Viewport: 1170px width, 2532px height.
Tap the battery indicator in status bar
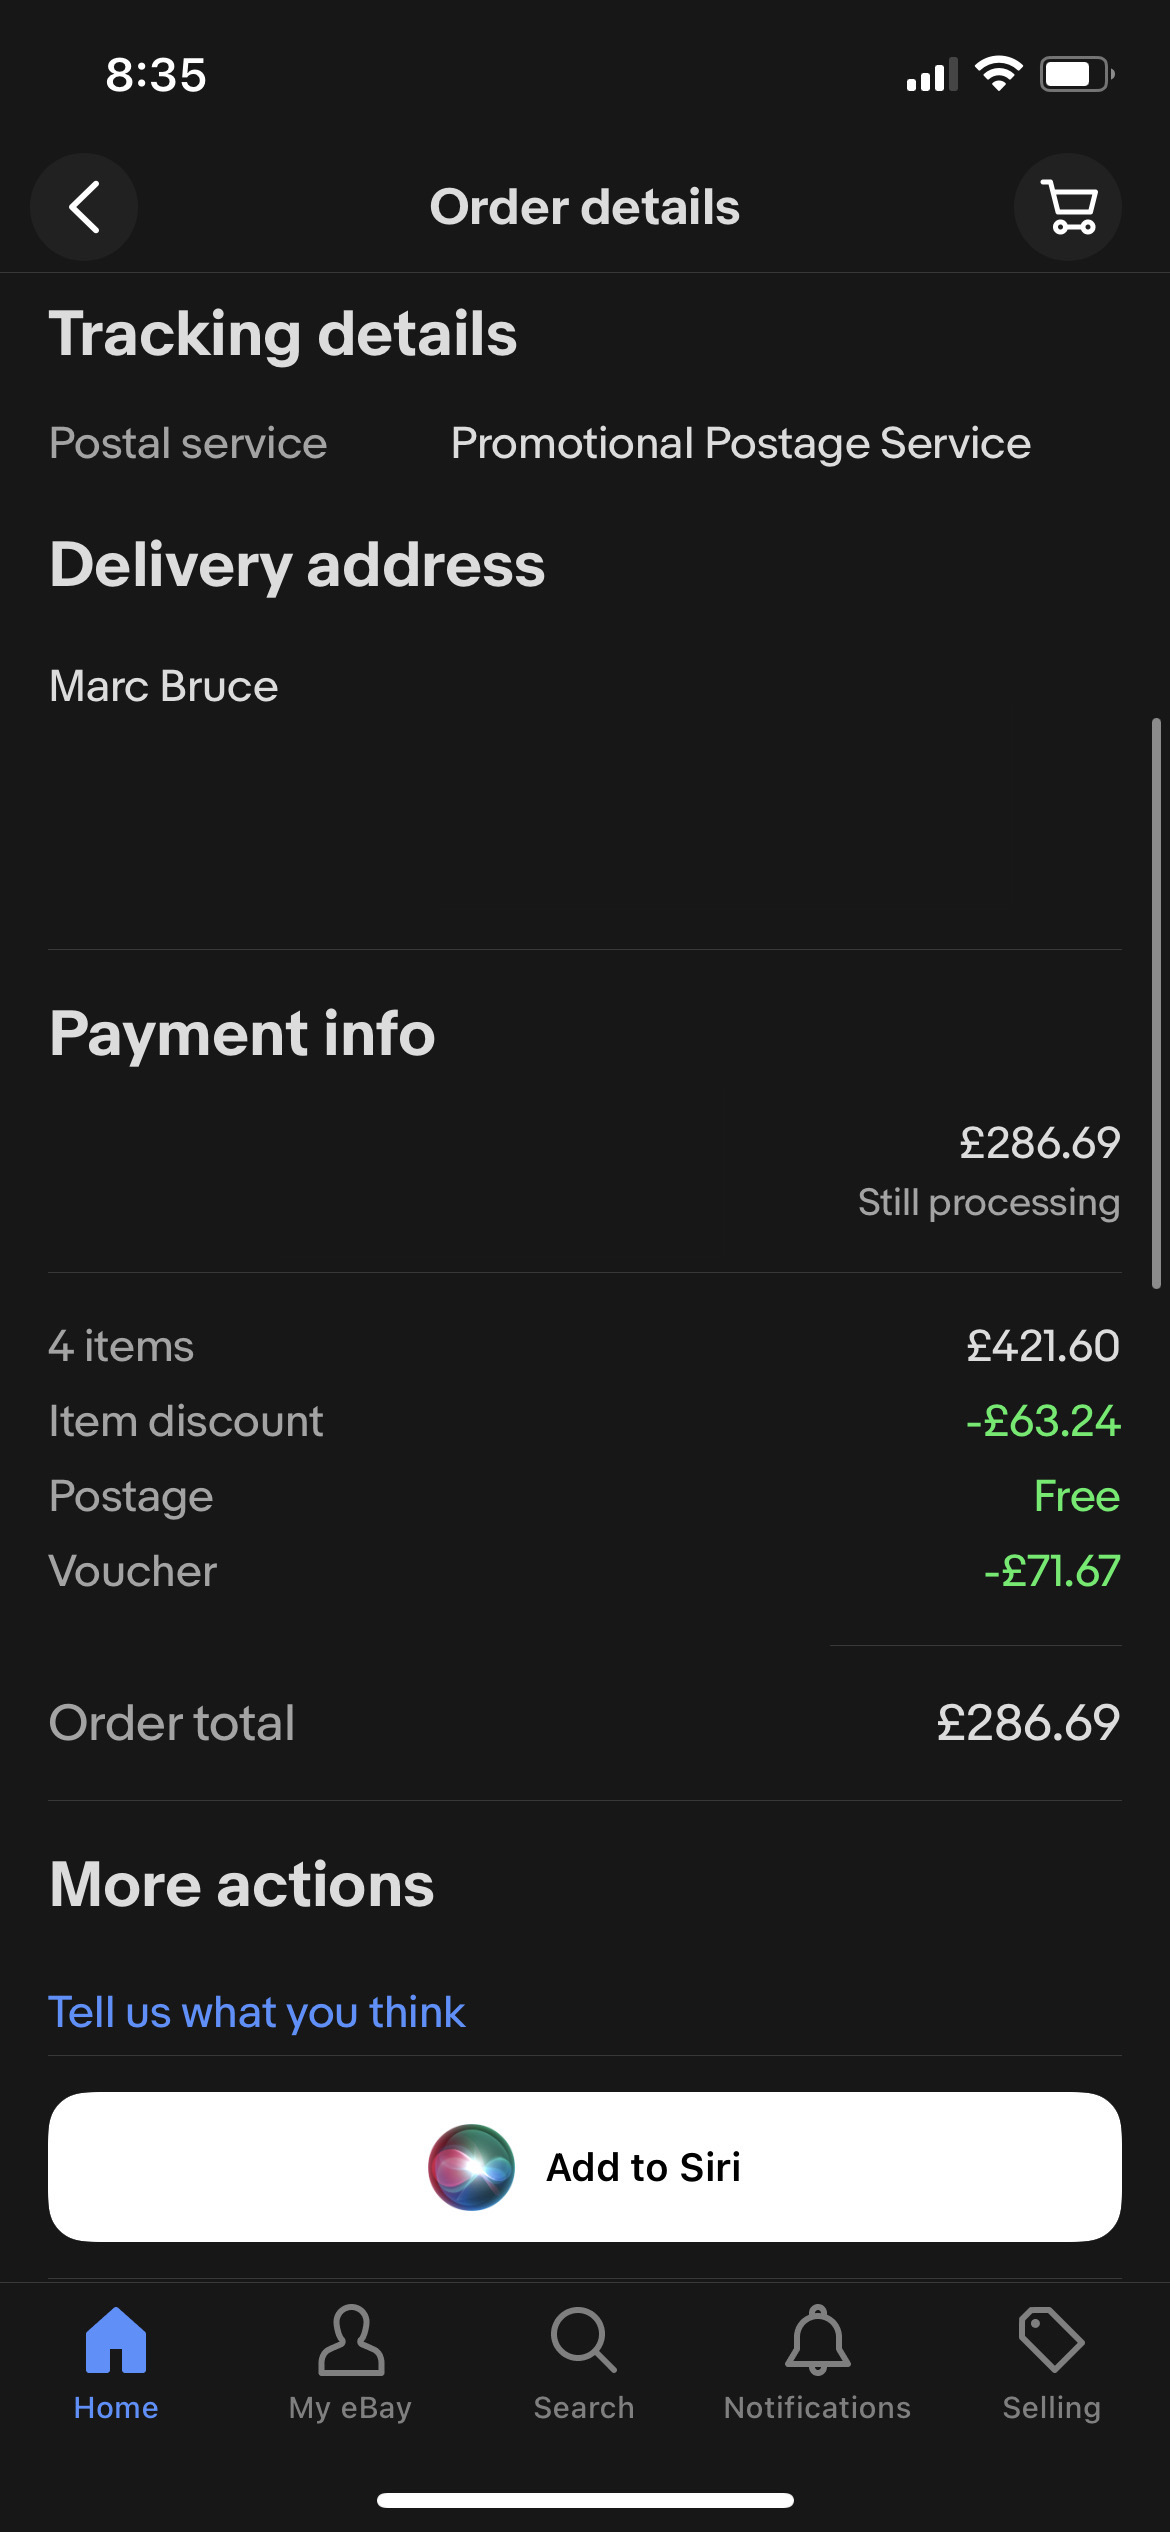[1077, 74]
